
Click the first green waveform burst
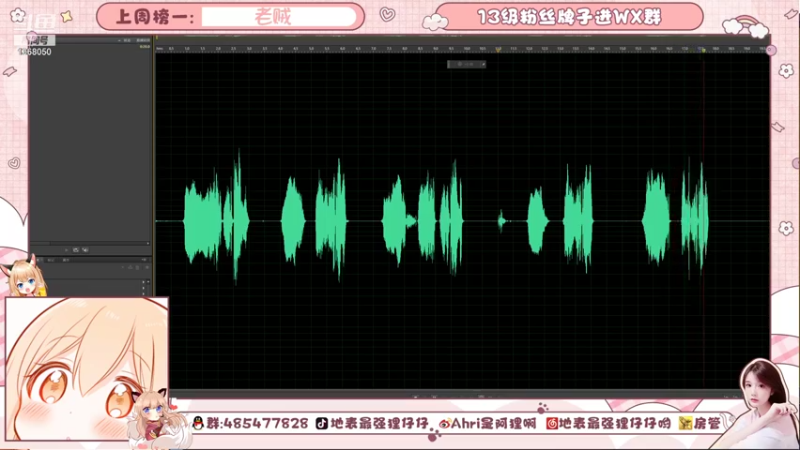click(x=203, y=221)
